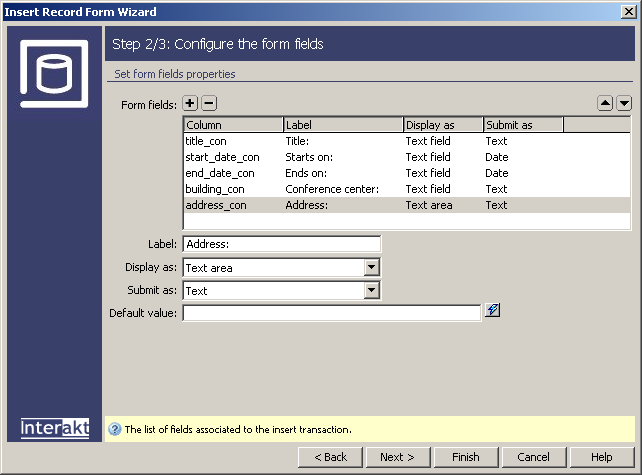Click the Default value input field
The image size is (642, 475).
click(x=331, y=314)
